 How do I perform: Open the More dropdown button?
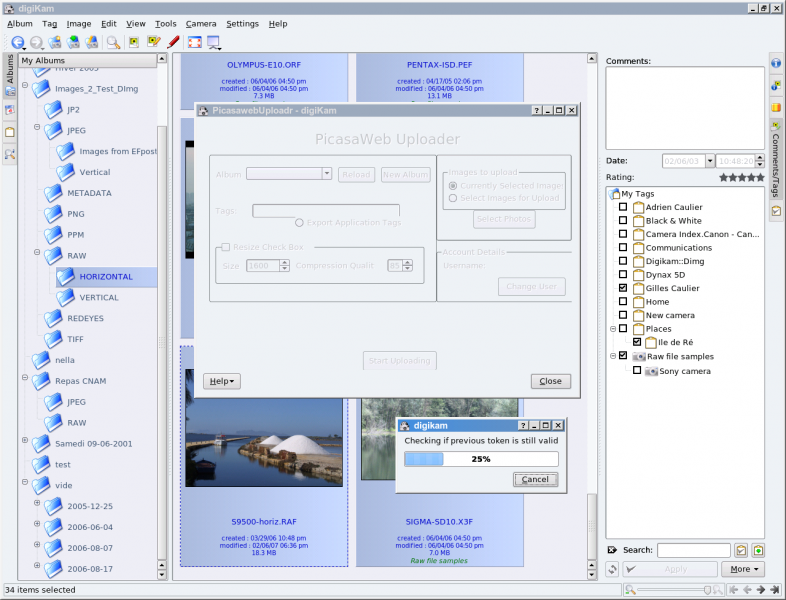pos(744,569)
